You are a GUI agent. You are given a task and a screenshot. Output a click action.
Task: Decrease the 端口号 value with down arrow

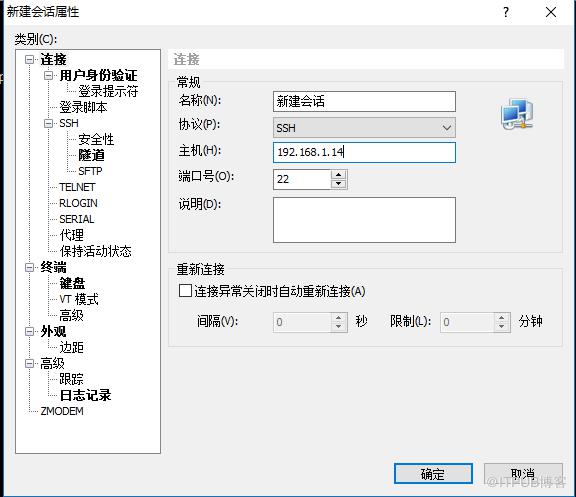click(x=339, y=184)
